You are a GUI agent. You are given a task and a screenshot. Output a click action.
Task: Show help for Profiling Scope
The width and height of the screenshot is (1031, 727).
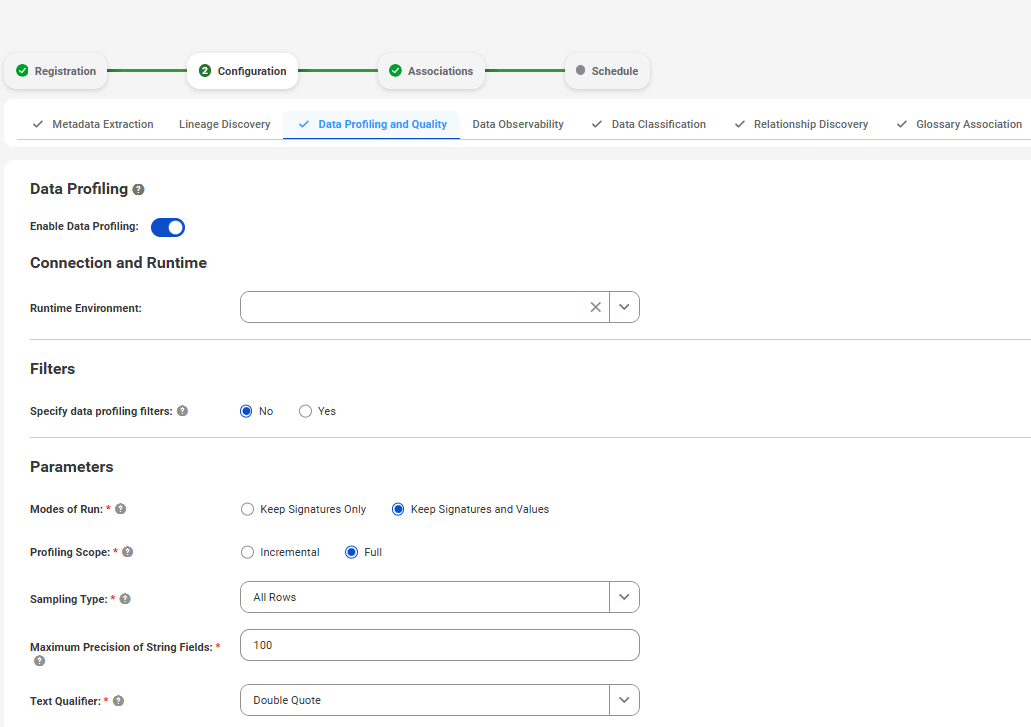(x=128, y=551)
